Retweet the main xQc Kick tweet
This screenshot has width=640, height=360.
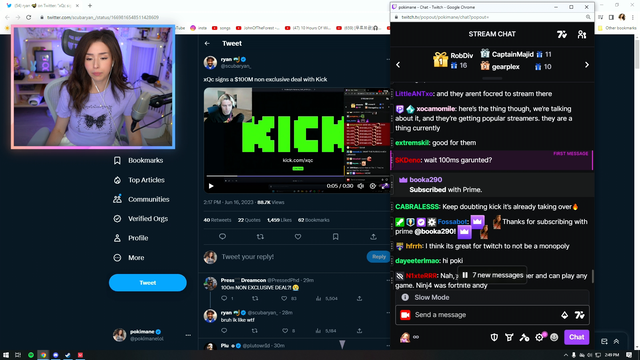point(260,237)
